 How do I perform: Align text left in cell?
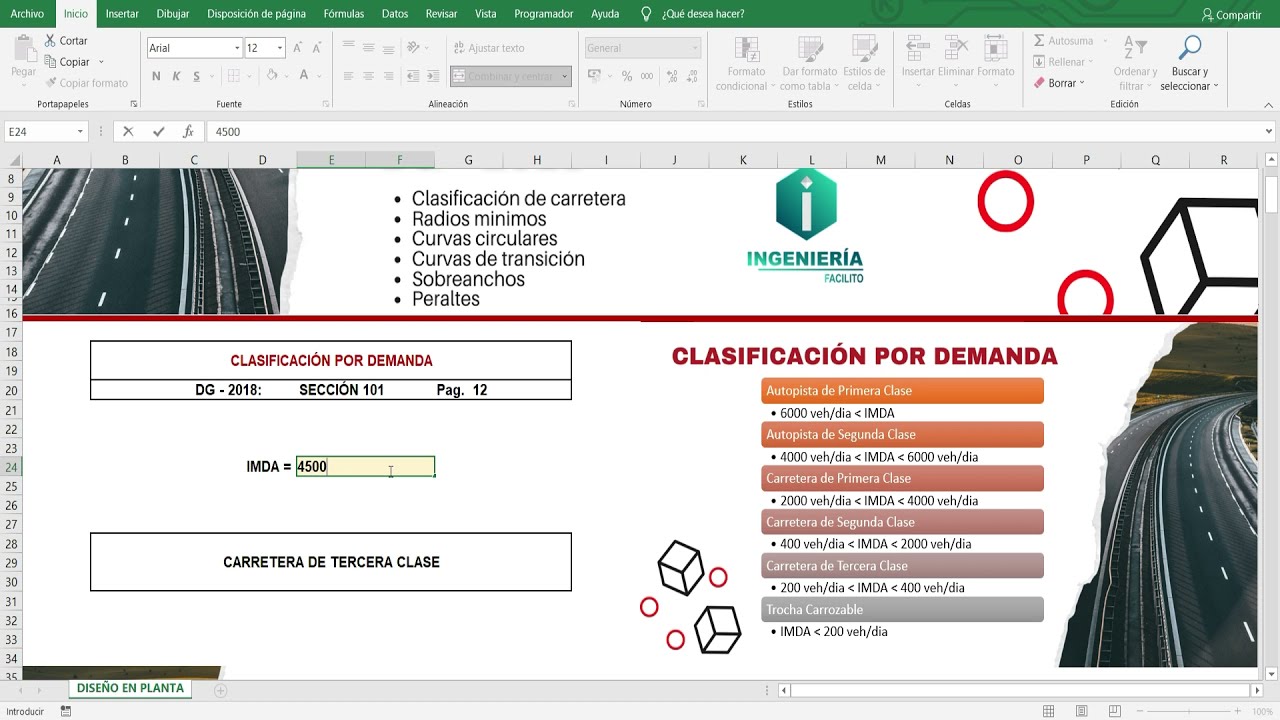click(348, 76)
